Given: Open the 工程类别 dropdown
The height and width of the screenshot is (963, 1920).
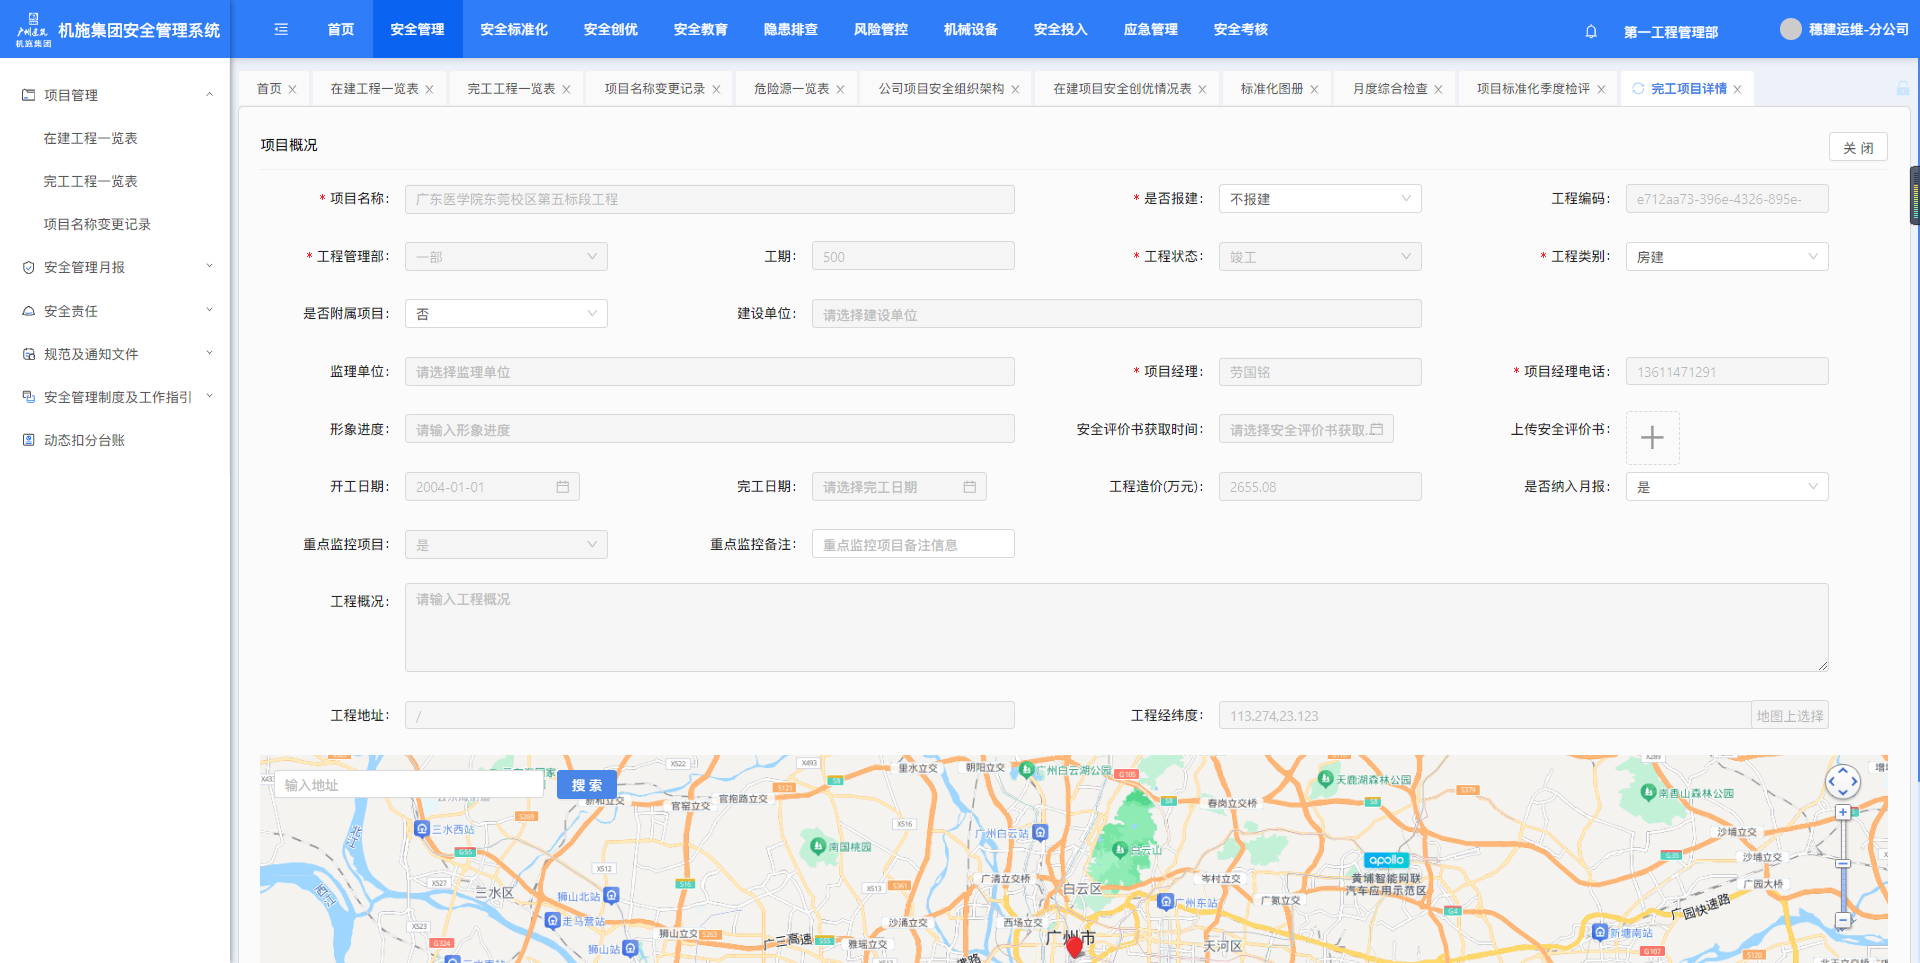Looking at the screenshot, I should click(1726, 257).
